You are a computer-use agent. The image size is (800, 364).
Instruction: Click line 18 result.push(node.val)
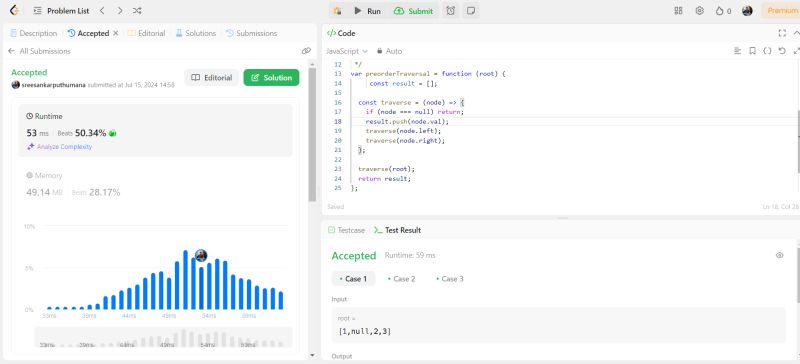pos(407,122)
